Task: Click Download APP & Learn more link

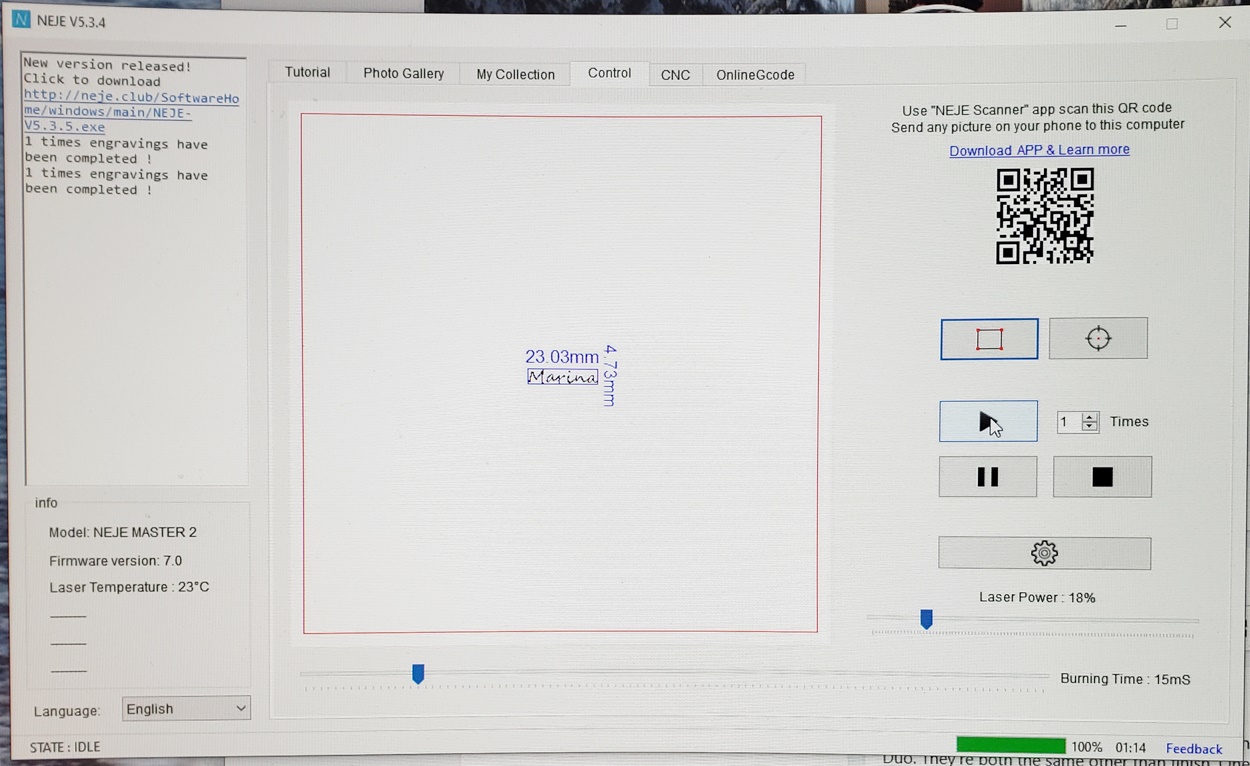Action: (x=1039, y=150)
